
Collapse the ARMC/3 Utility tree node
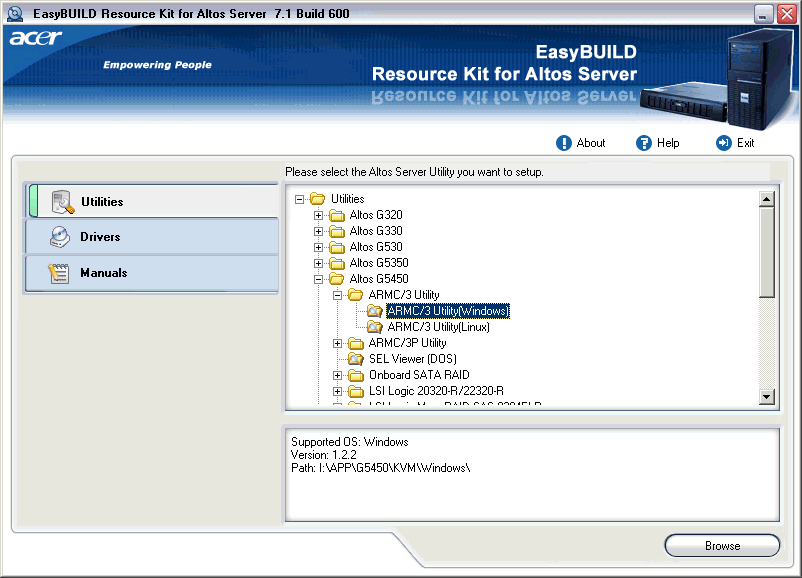[338, 295]
